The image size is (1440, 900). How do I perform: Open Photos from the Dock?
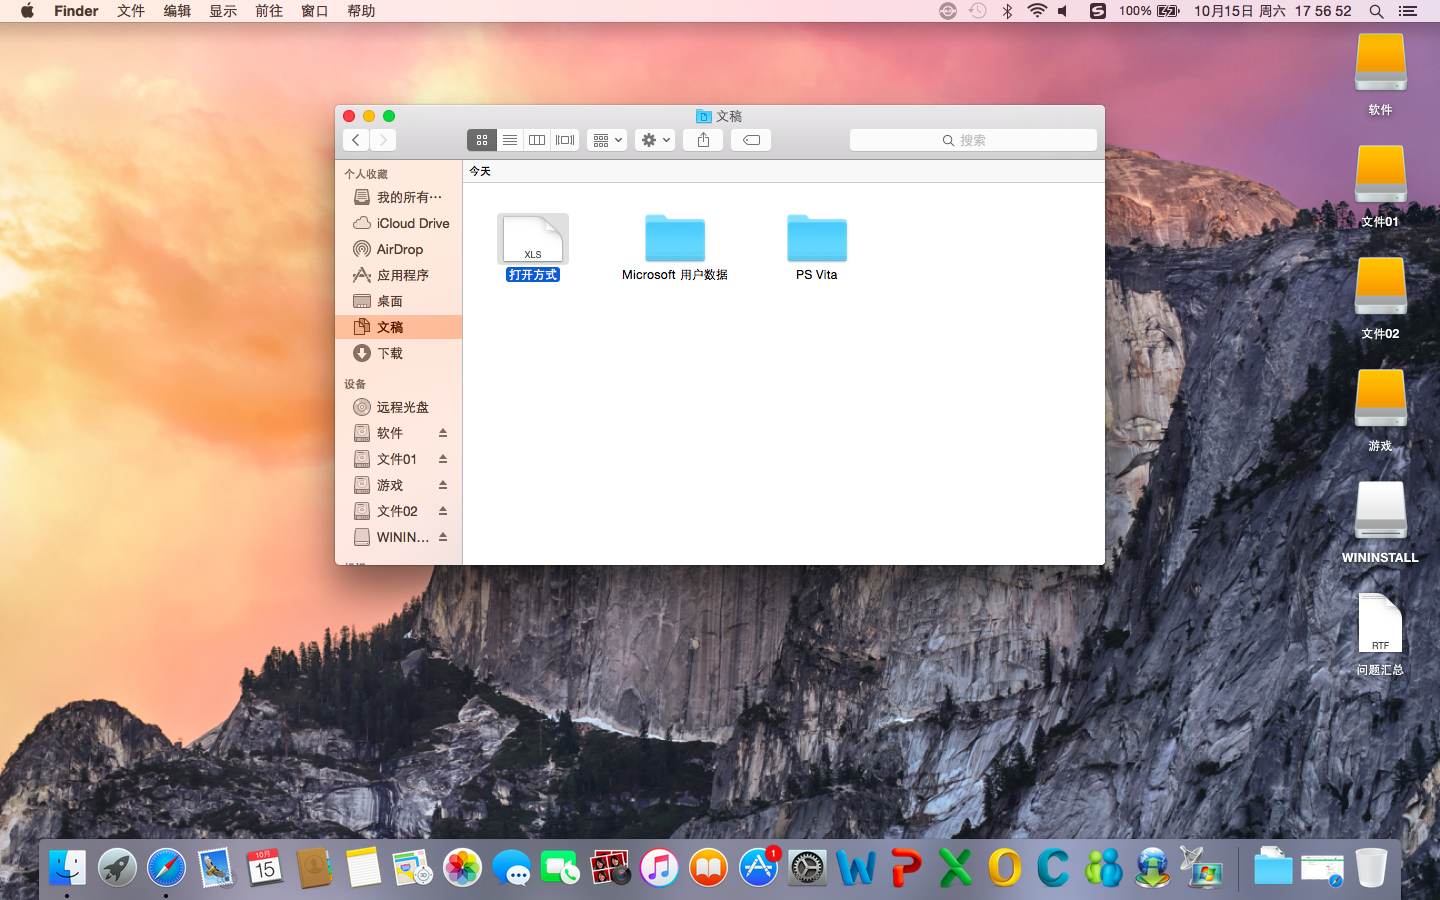[463, 867]
